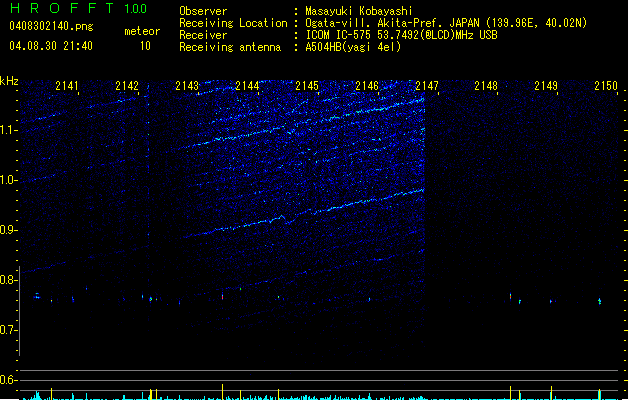
Task: Click the observer name Masayuki Kobayashi
Action: [x=359, y=11]
